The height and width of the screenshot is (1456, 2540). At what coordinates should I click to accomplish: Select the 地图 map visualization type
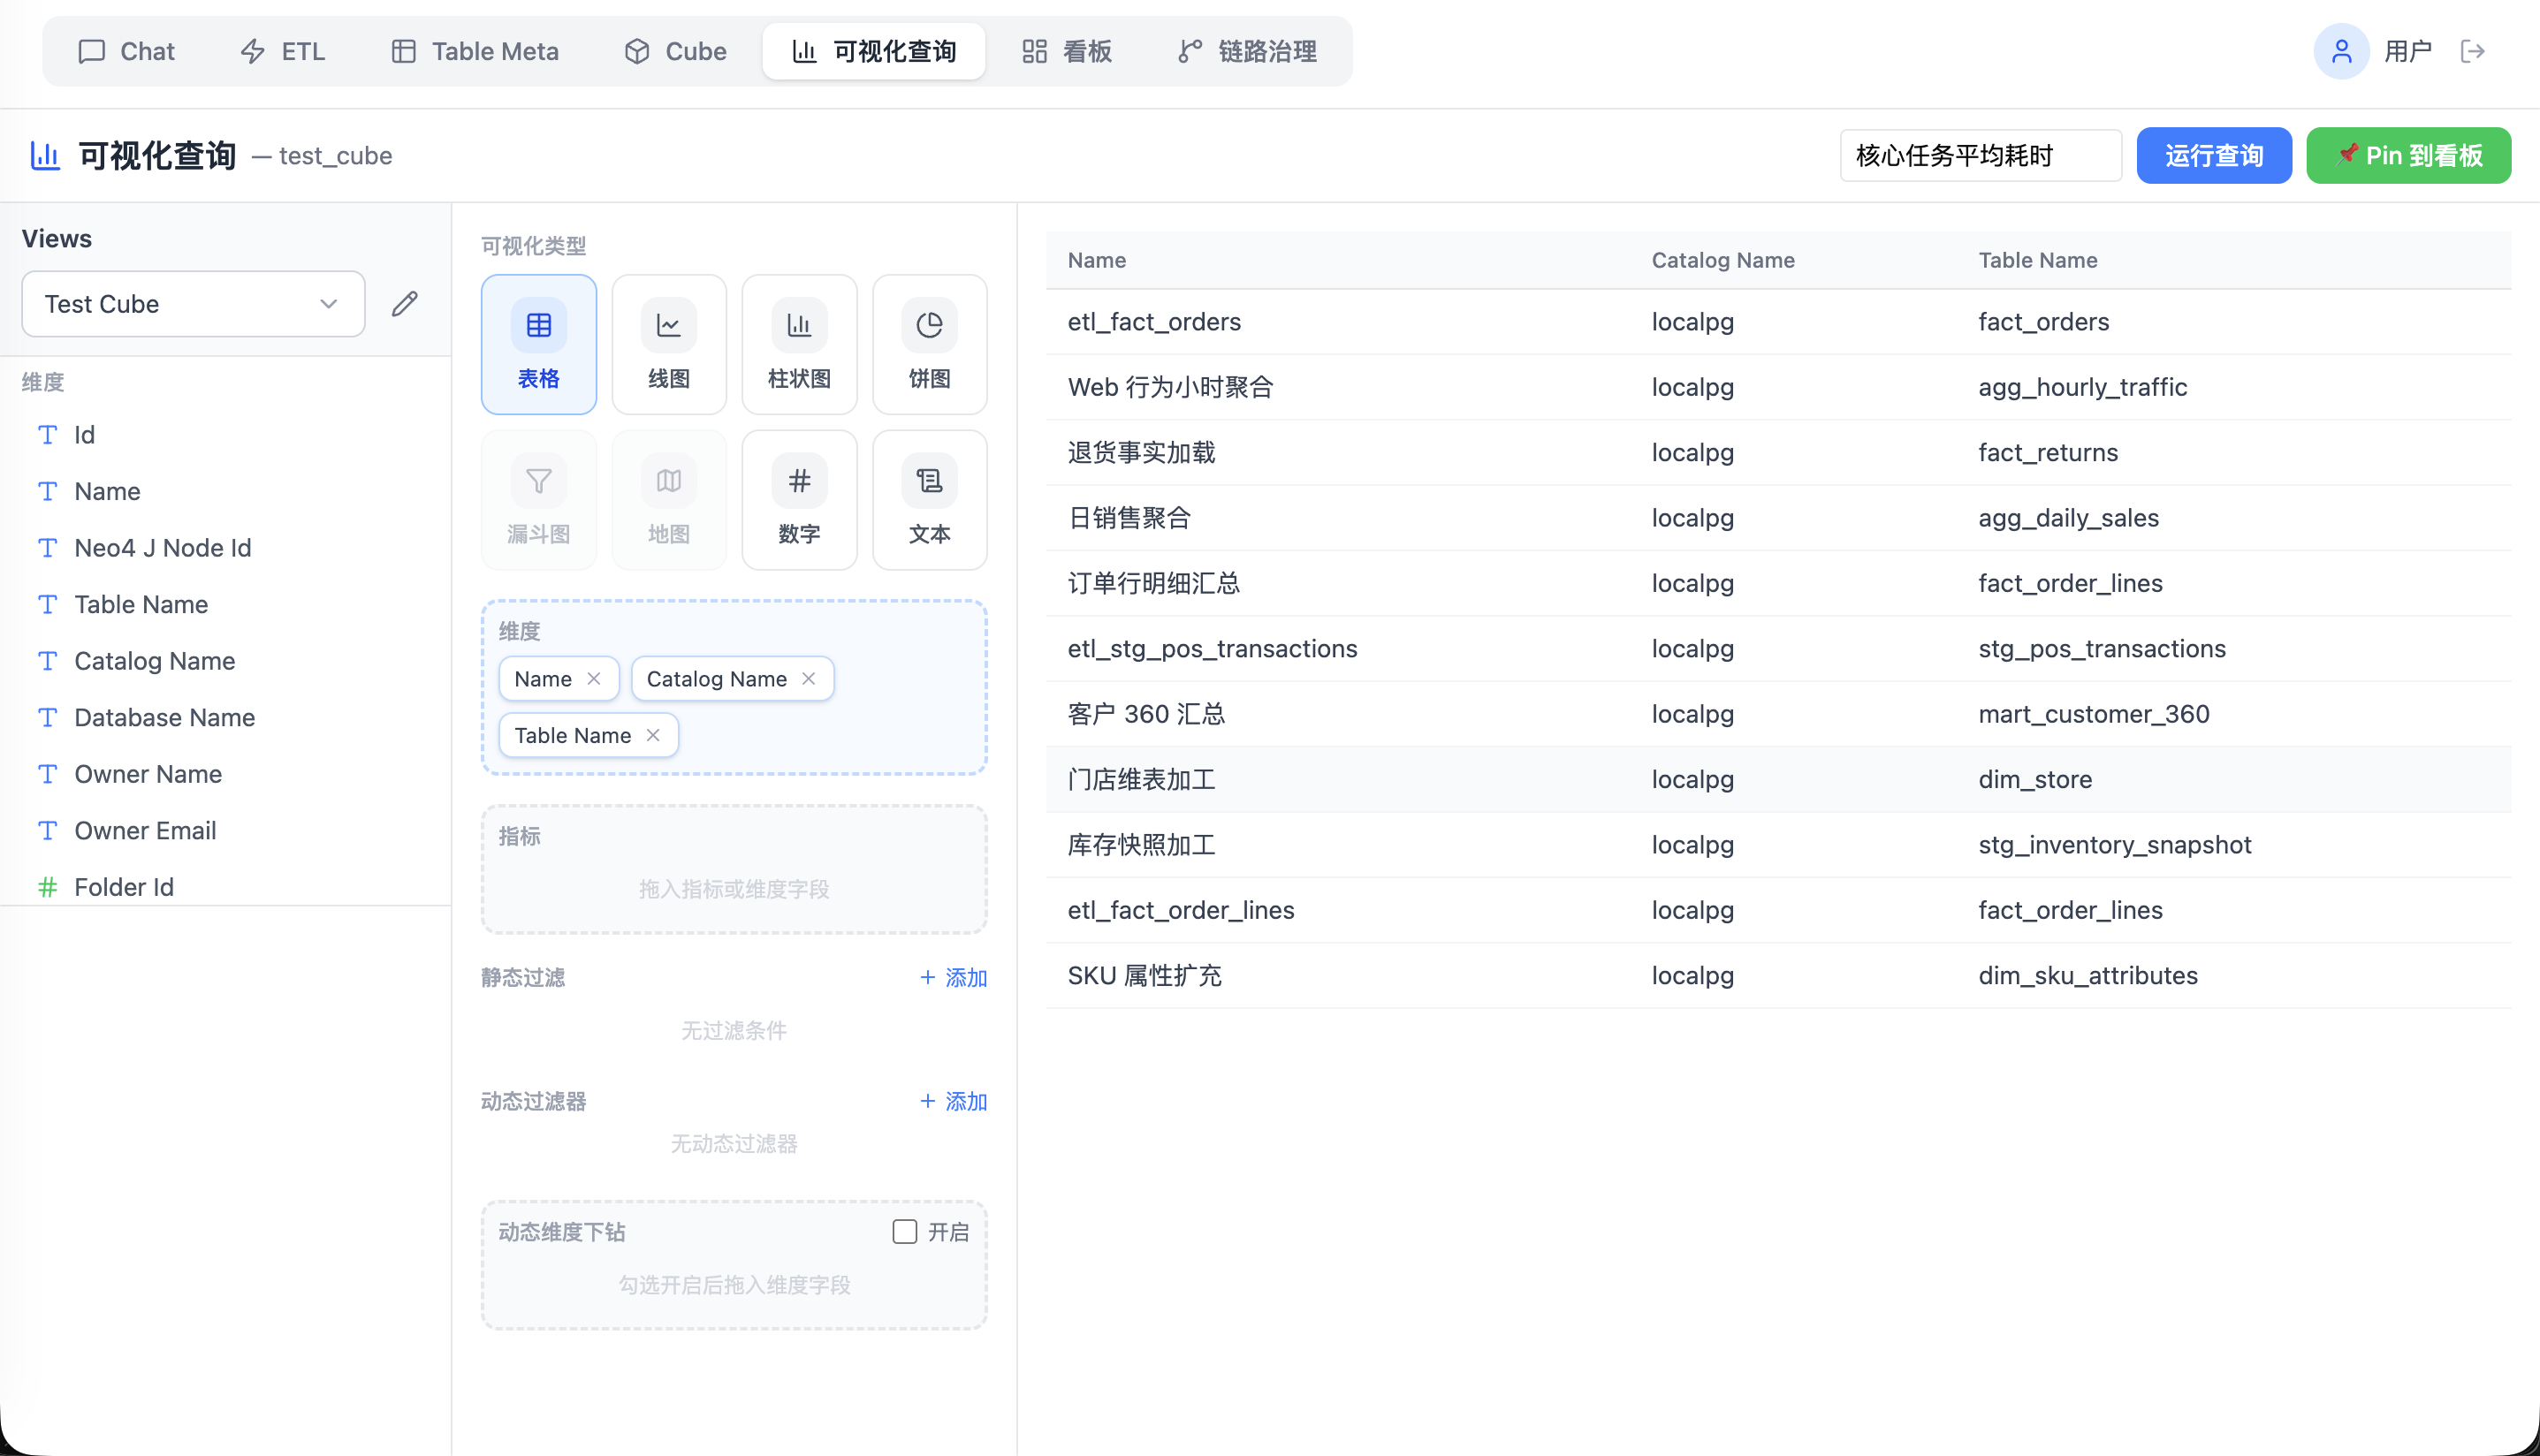coord(669,500)
